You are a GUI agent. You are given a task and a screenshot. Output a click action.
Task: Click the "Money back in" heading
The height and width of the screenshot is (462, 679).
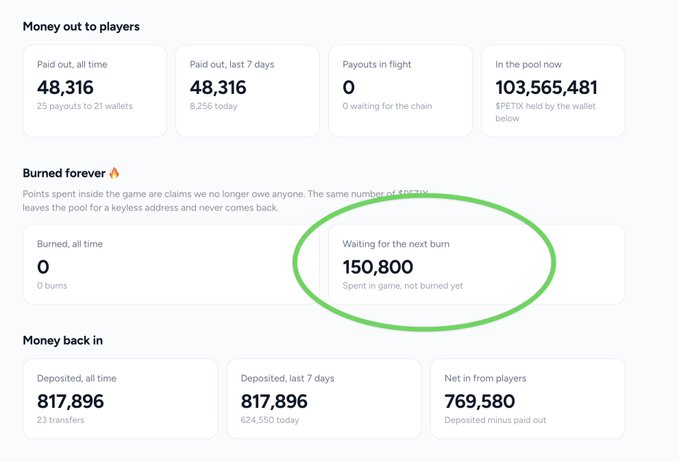tap(63, 340)
